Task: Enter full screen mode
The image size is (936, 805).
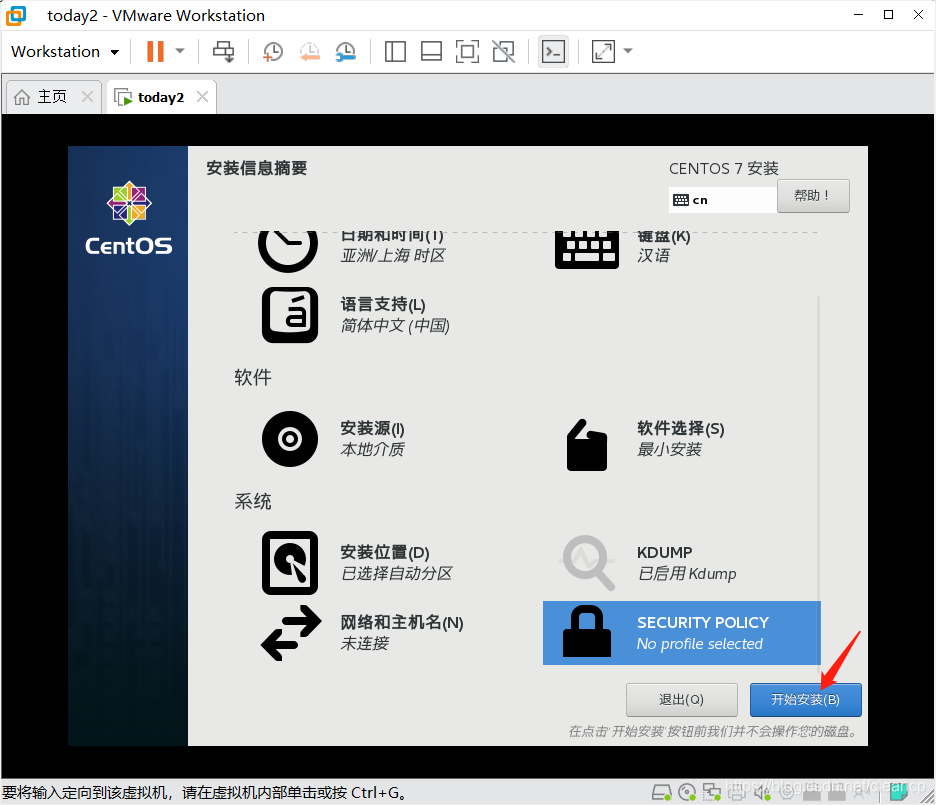Action: coord(467,51)
